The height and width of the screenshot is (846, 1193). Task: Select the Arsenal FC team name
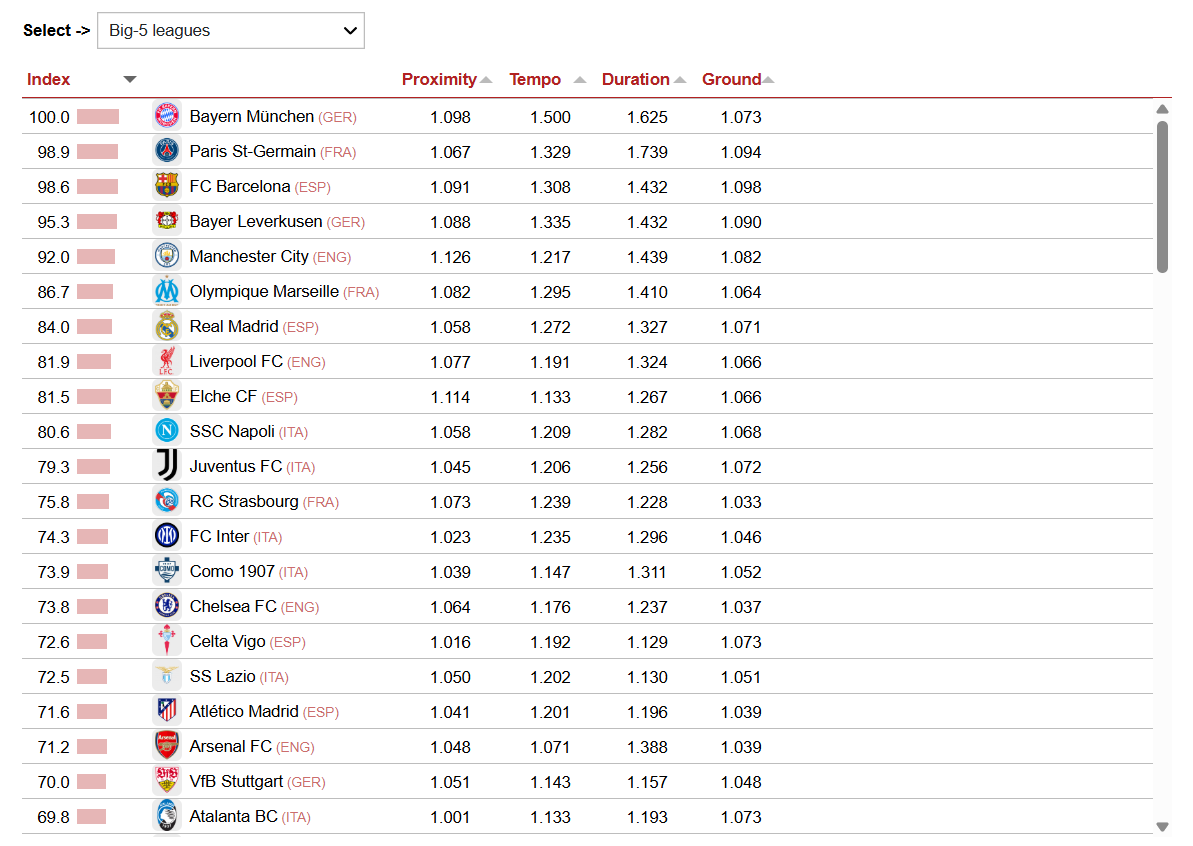tap(231, 746)
